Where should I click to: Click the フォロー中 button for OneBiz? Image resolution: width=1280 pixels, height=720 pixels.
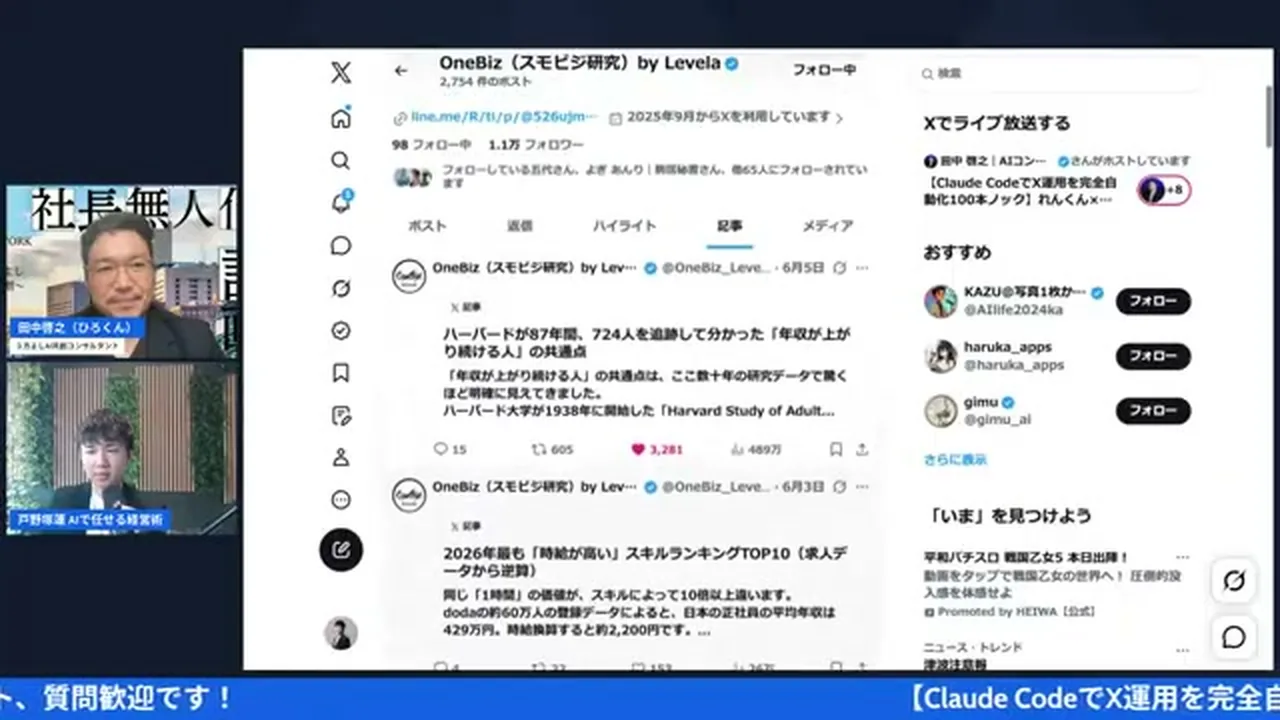(824, 70)
